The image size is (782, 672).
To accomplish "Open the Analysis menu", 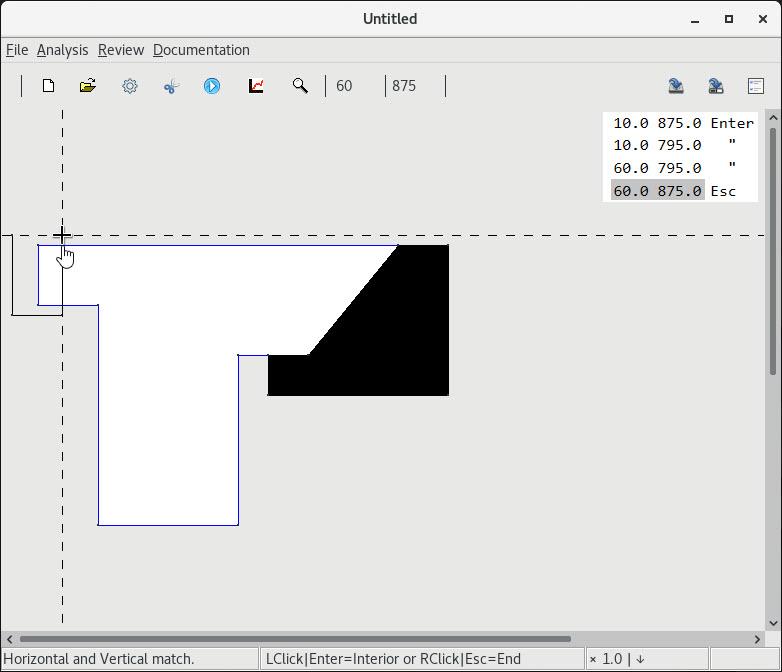I will (x=62, y=50).
